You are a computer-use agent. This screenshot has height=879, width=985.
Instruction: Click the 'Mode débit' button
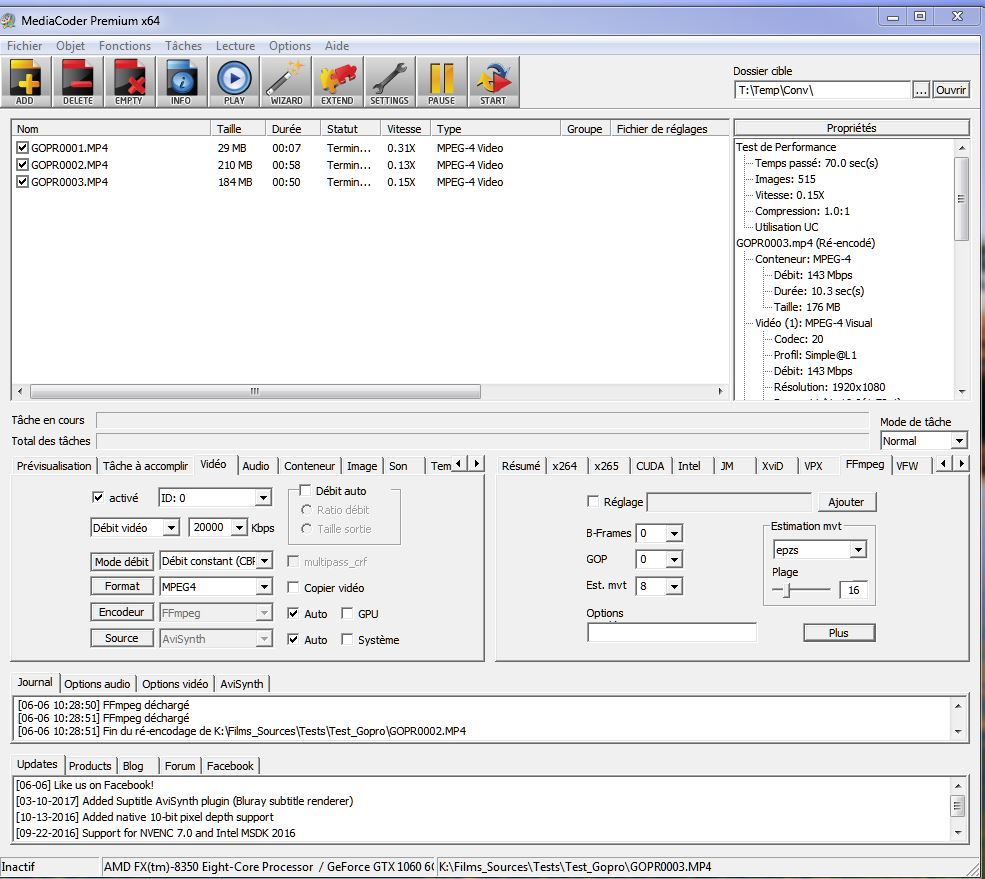122,561
